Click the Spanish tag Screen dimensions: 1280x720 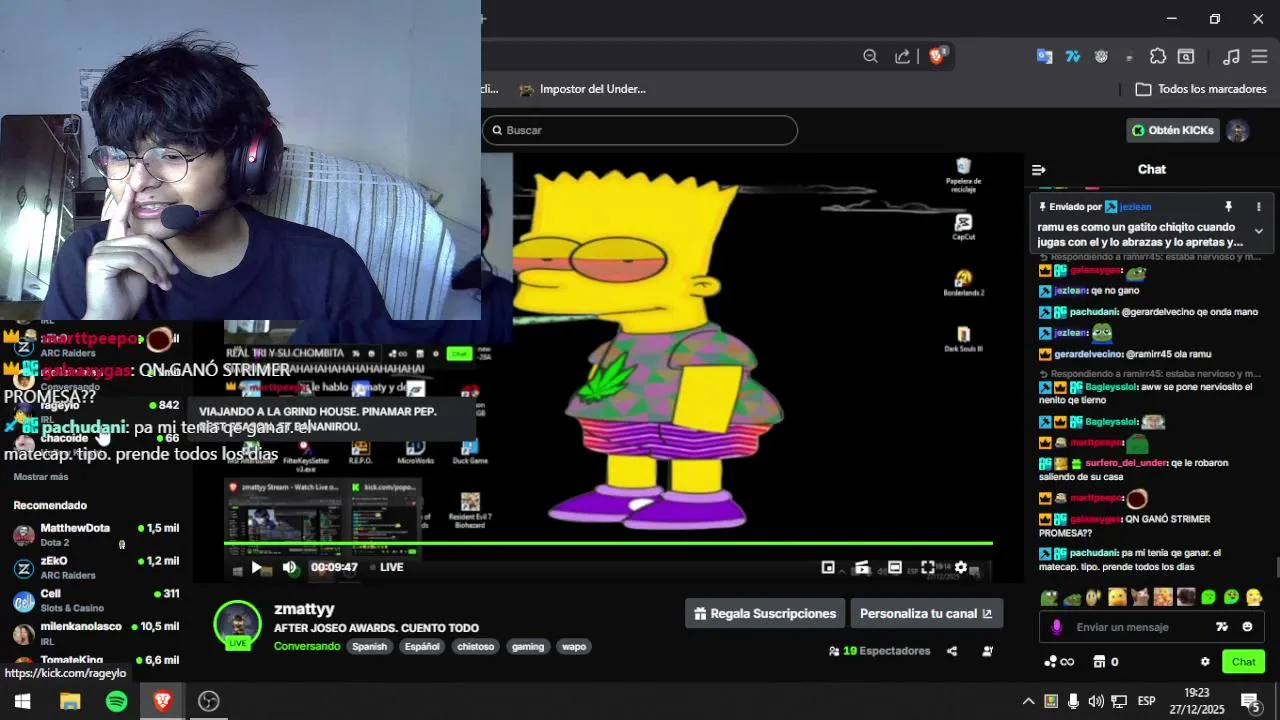(x=369, y=646)
